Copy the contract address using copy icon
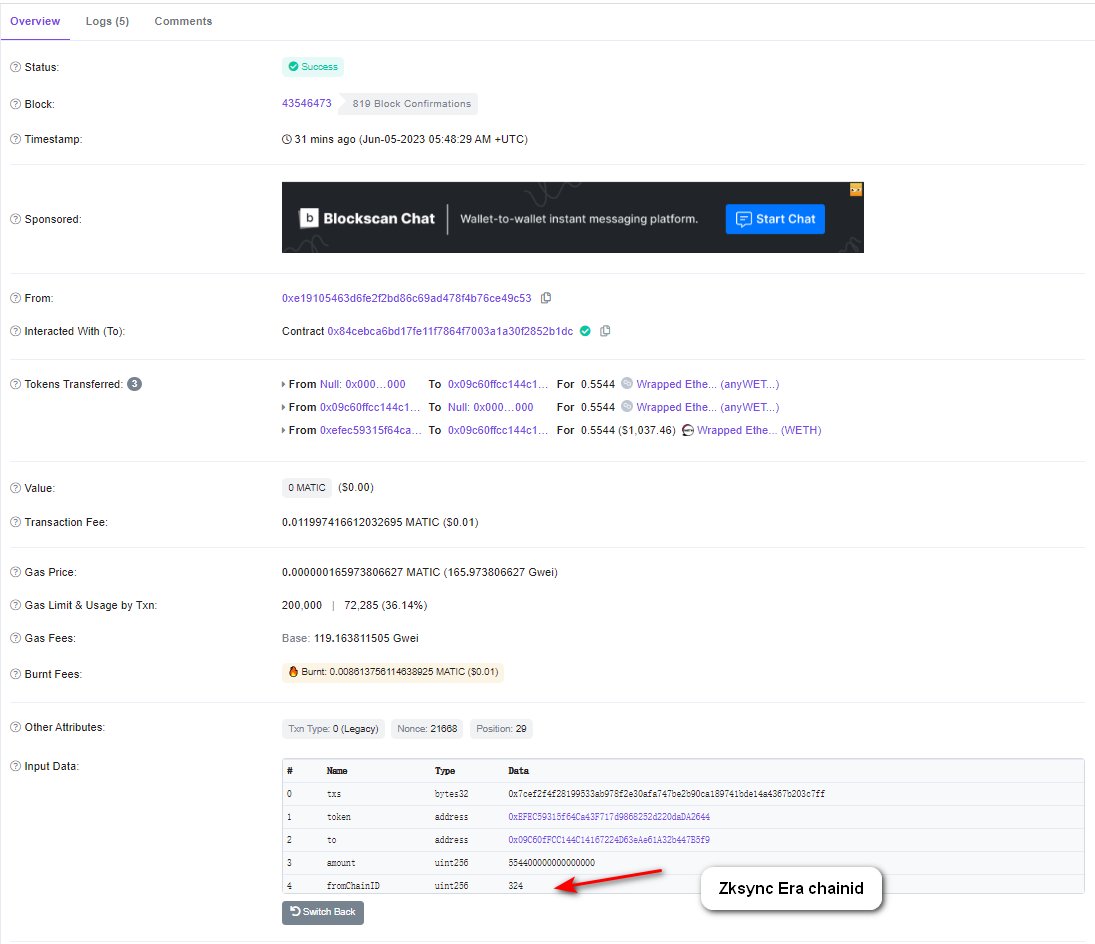The height and width of the screenshot is (944, 1095). point(605,331)
